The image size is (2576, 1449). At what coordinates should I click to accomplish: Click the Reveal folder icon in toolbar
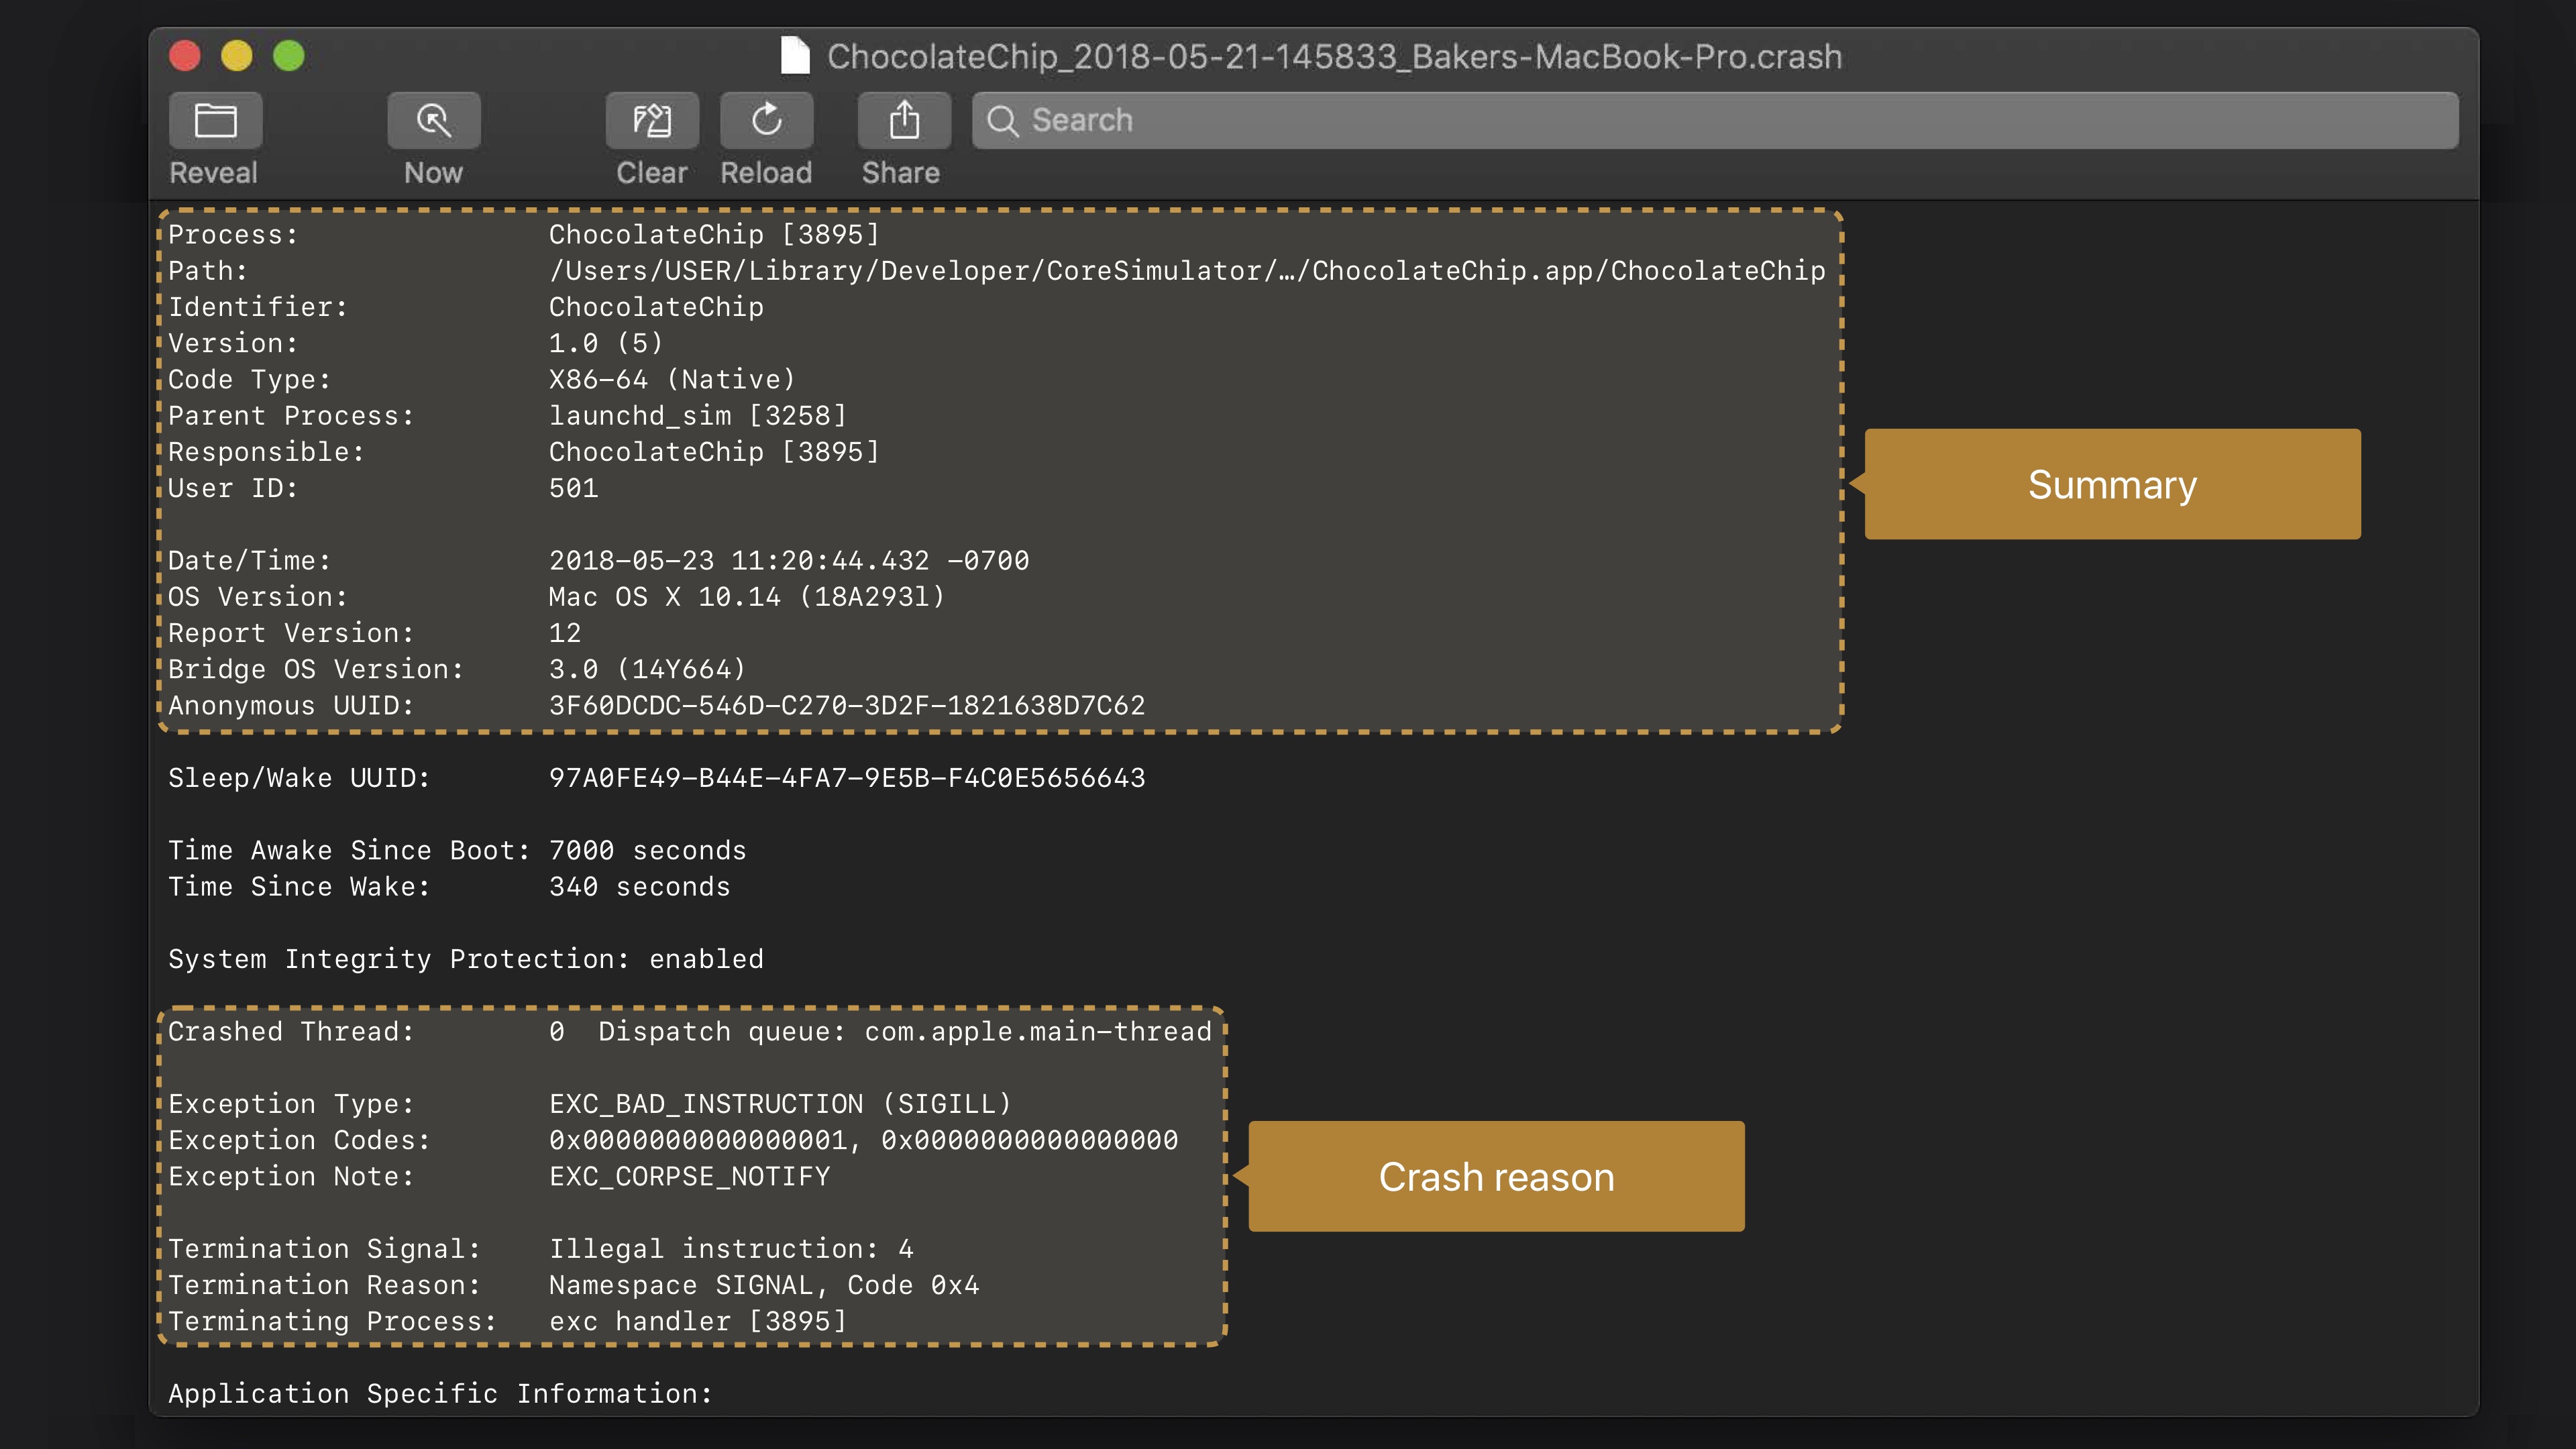215,120
